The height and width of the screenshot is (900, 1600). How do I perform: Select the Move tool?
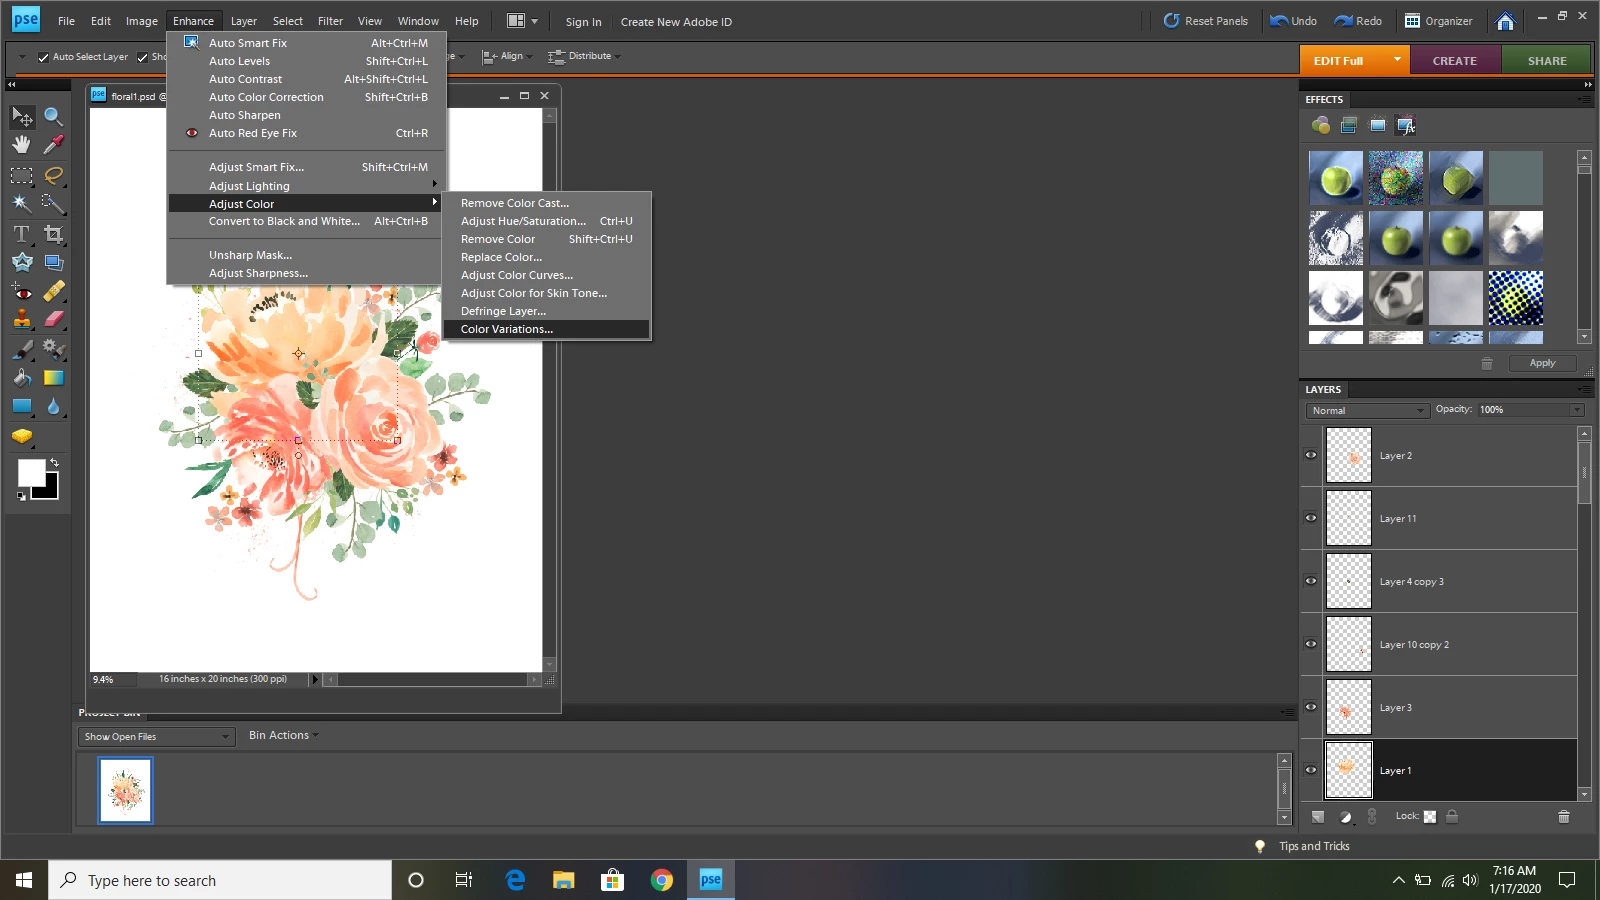(x=22, y=117)
